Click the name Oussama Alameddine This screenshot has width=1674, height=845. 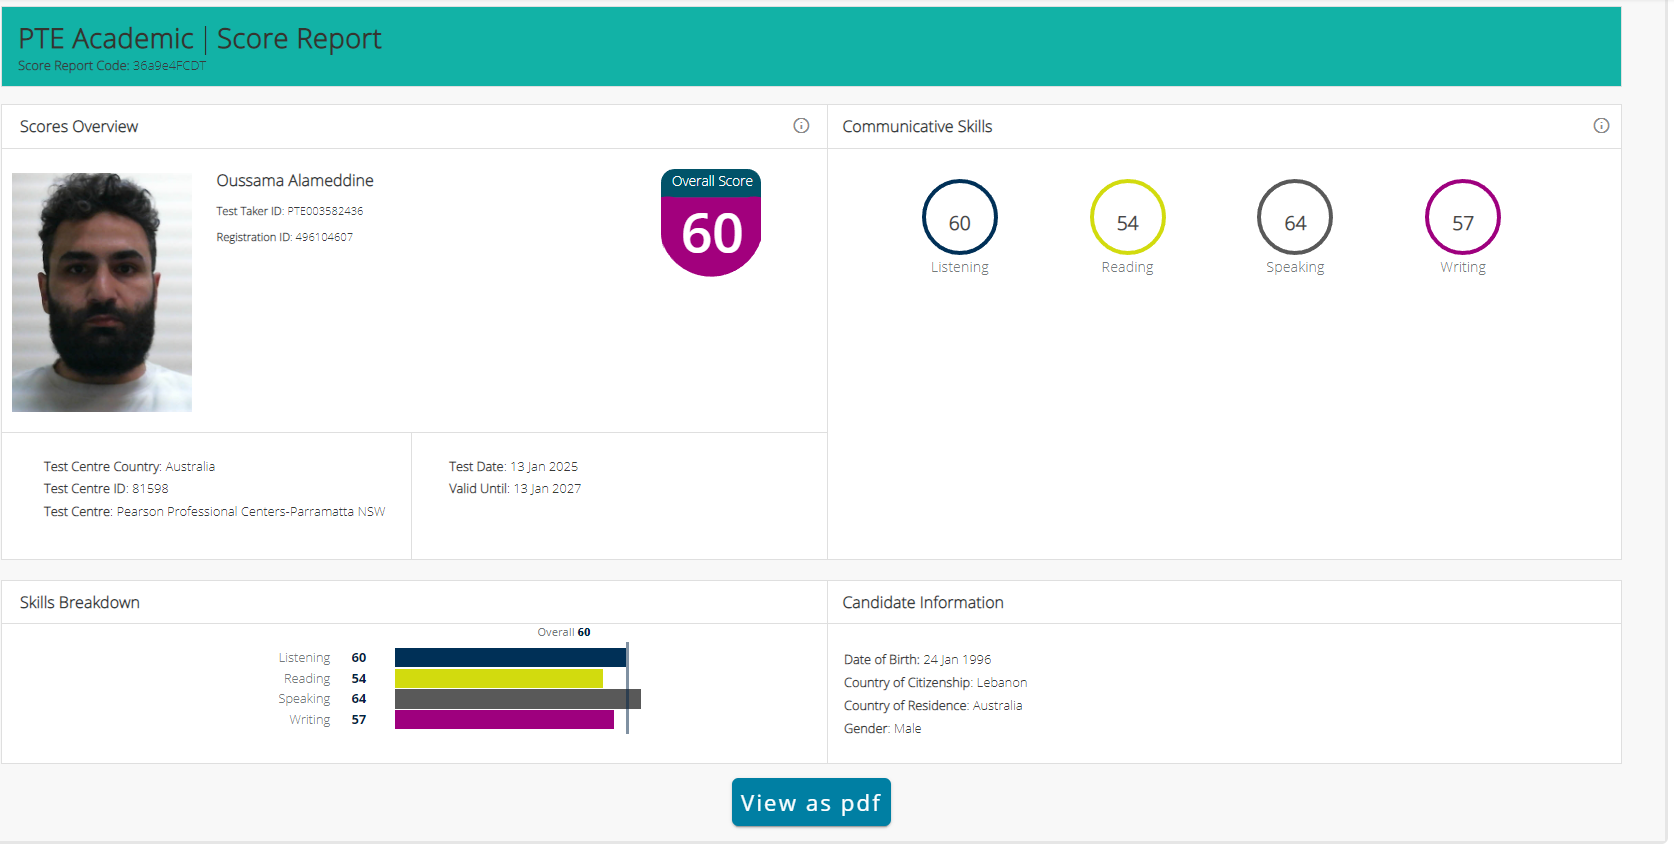pyautogui.click(x=295, y=181)
